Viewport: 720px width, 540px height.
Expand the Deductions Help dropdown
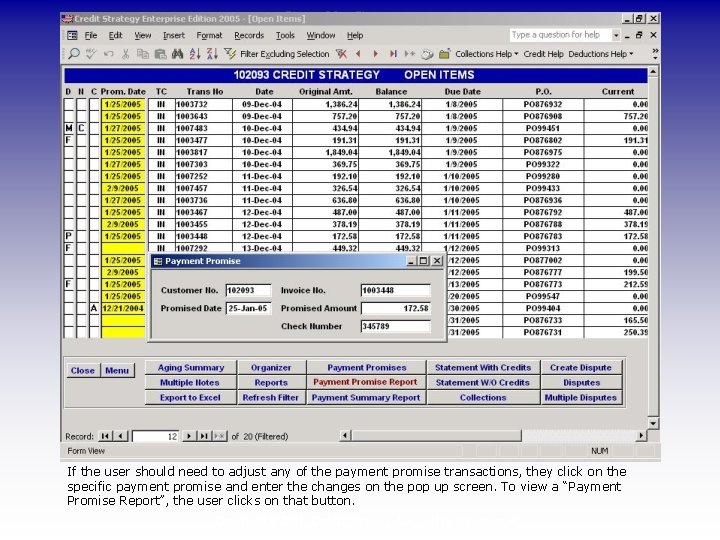(x=631, y=54)
